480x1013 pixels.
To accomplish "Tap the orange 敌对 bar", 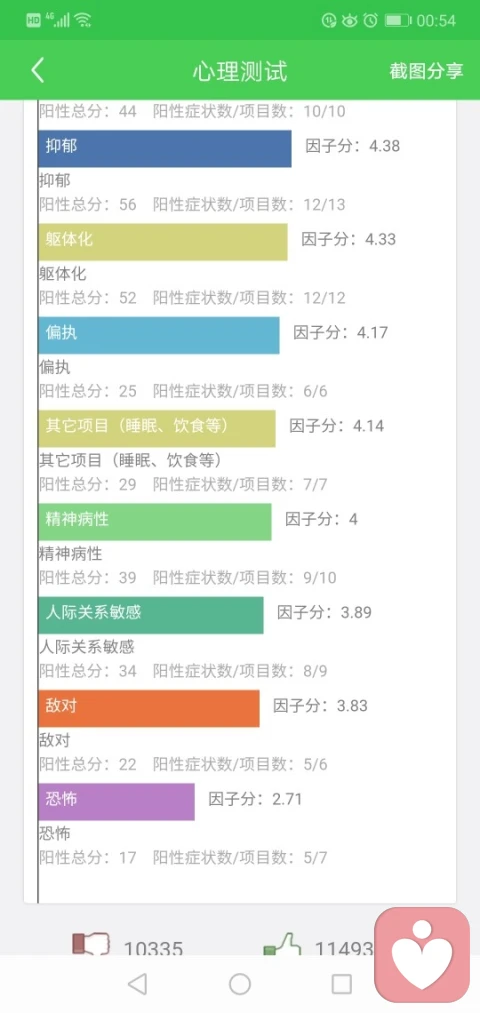I will click(x=149, y=708).
